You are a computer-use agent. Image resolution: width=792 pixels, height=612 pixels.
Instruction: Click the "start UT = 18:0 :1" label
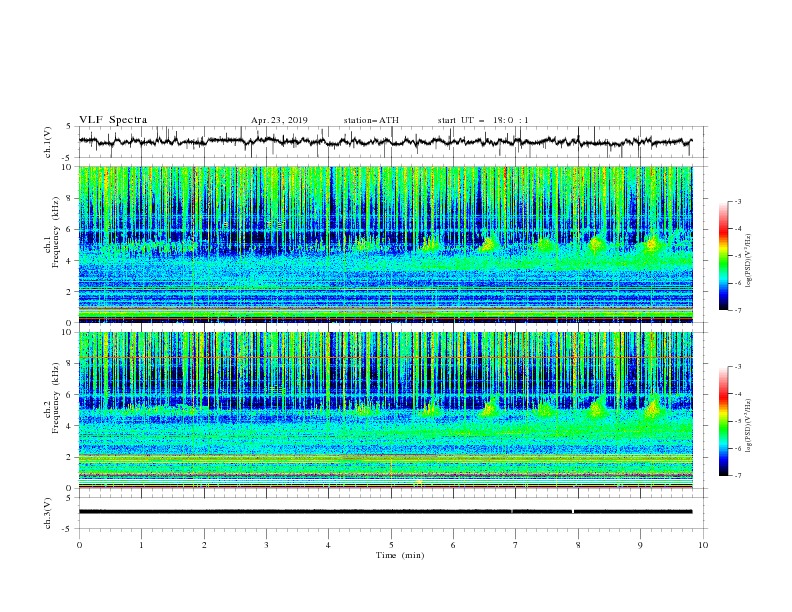click(483, 120)
